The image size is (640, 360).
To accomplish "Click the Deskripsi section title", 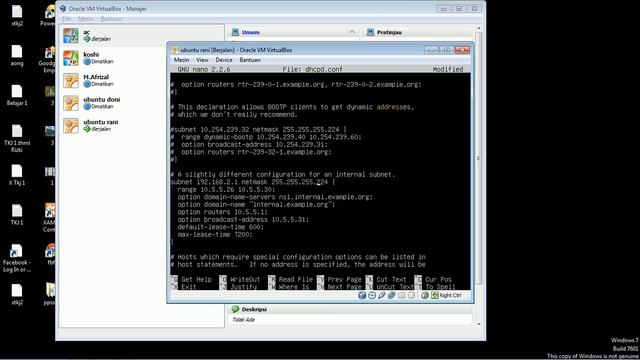I will (254, 309).
